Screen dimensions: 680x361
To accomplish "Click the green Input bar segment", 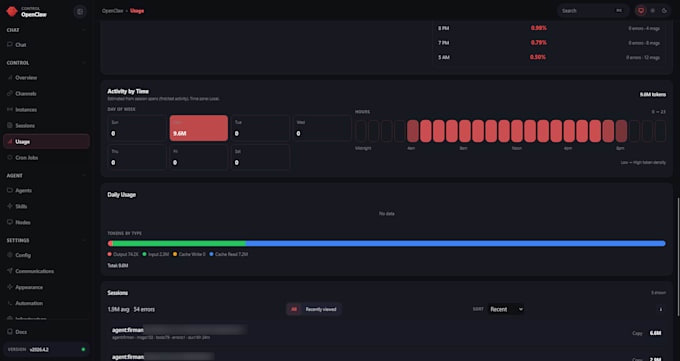I will tap(179, 243).
